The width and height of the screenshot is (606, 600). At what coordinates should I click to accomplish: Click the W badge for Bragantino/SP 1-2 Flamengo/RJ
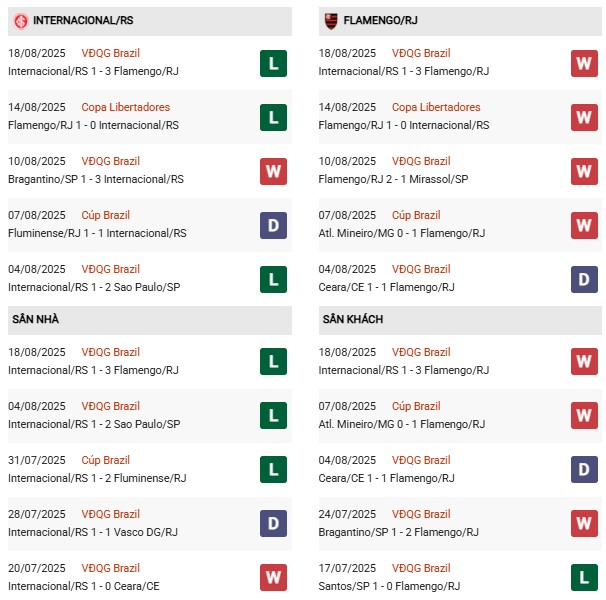coord(584,524)
